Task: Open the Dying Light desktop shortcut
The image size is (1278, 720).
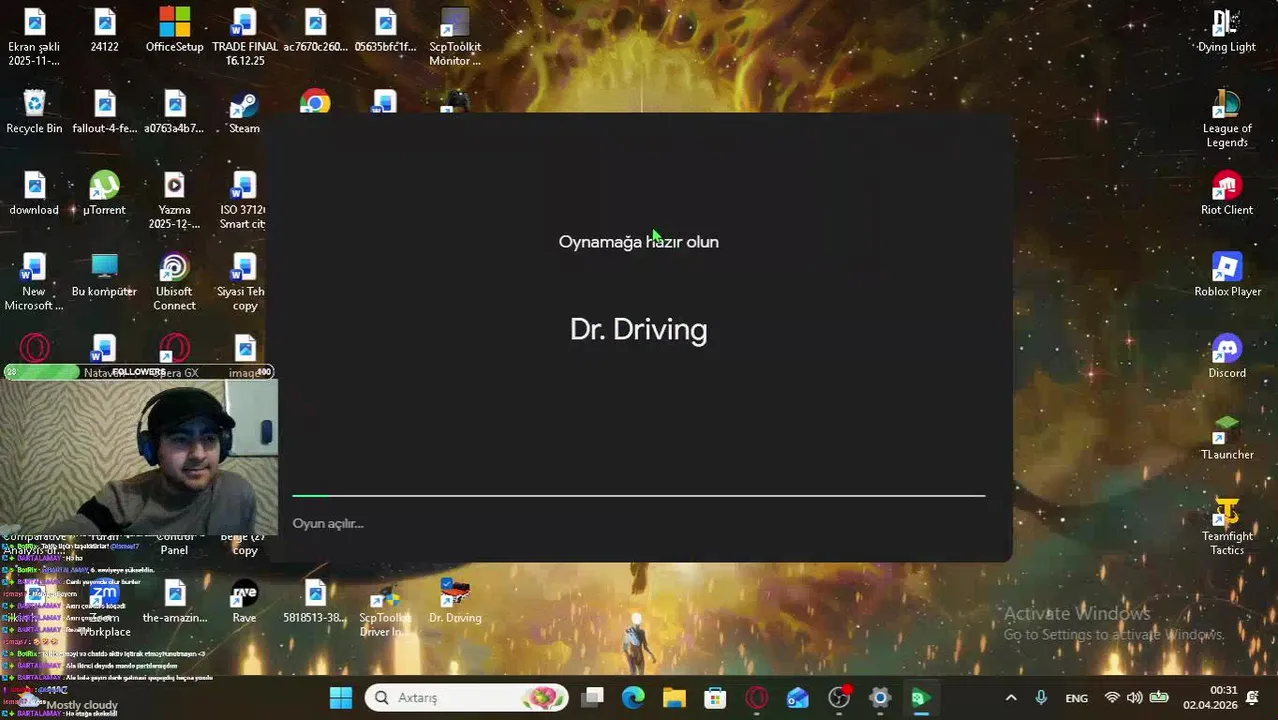Action: tap(1227, 32)
